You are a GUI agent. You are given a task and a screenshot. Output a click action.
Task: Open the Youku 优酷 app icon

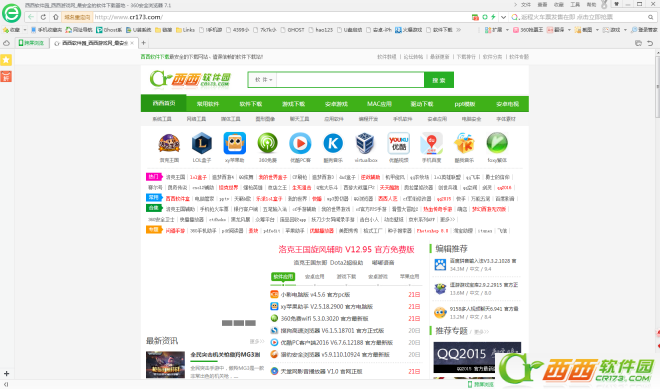tap(399, 144)
